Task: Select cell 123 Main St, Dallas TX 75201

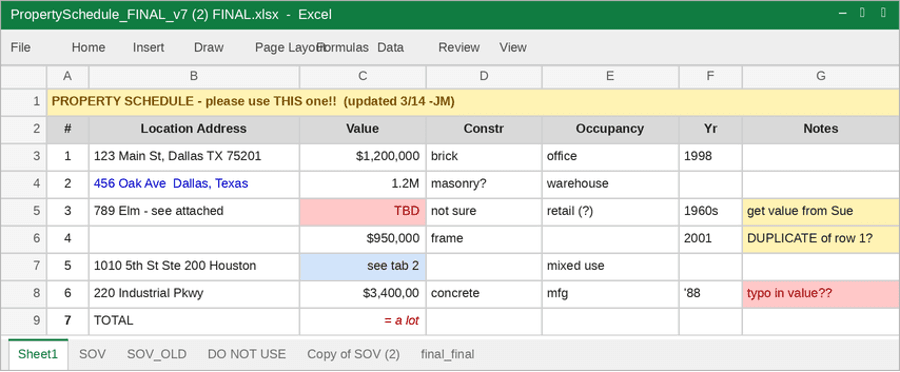Action: pyautogui.click(x=194, y=156)
